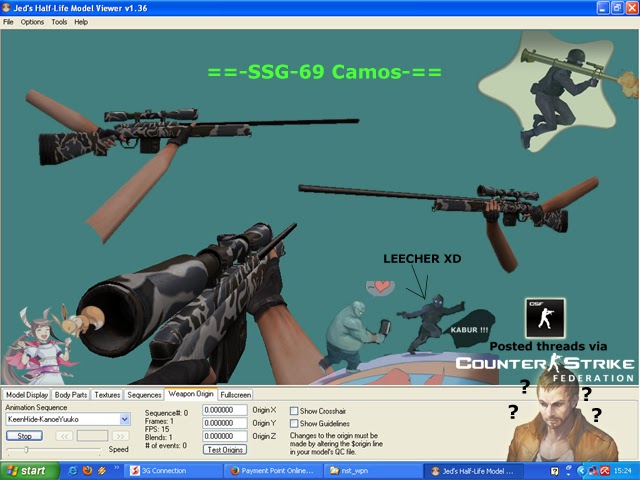Expand the quick launch overflow chevron

click(x=116, y=468)
